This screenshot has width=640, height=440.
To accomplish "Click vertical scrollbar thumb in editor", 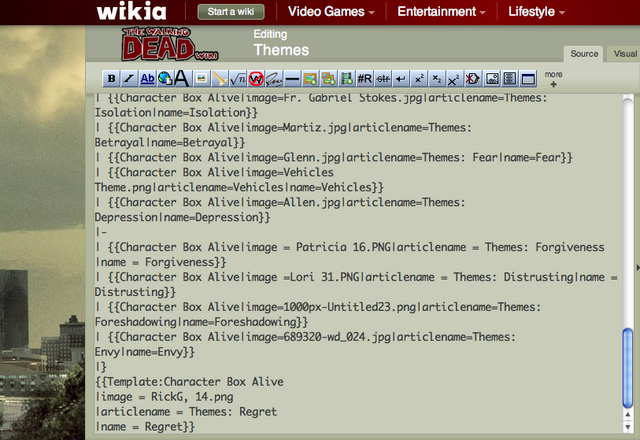I will click(627, 368).
